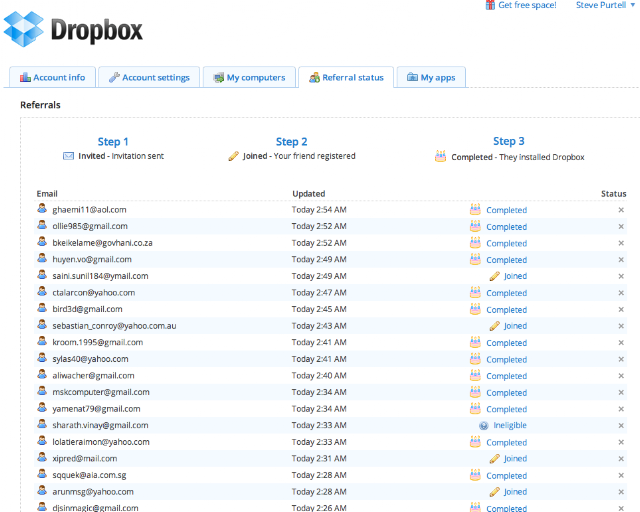
Task: Remove the bird3d@gmail.com referral
Action: click(x=621, y=309)
